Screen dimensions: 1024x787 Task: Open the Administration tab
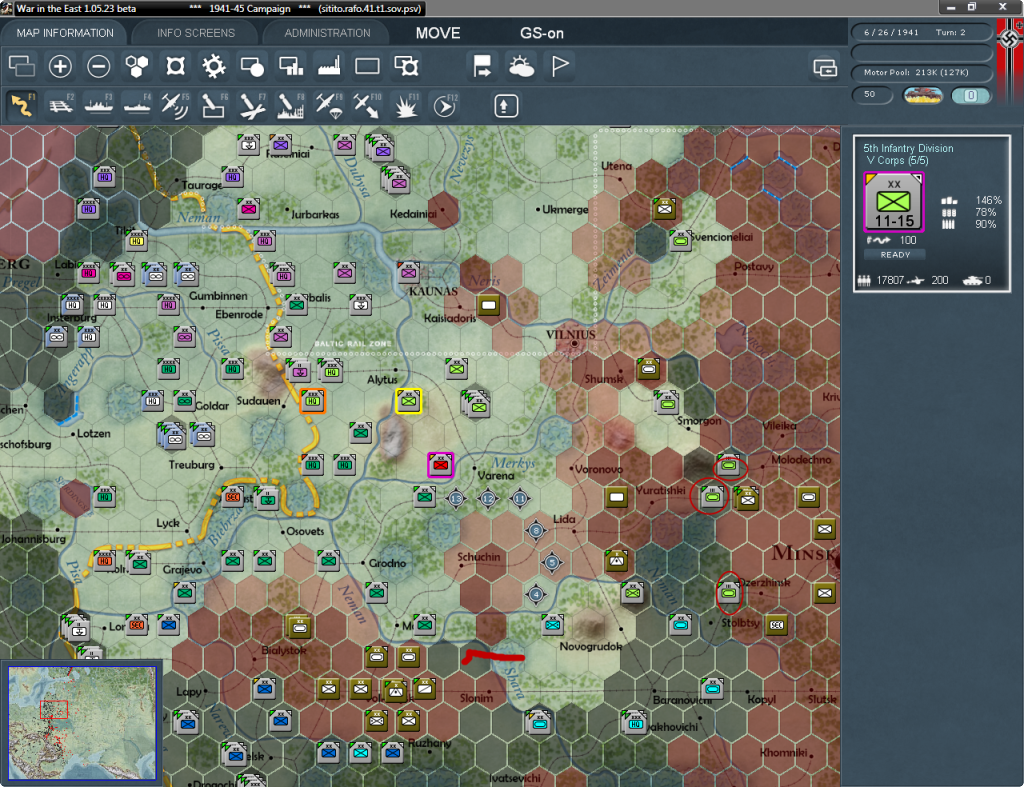pyautogui.click(x=327, y=33)
